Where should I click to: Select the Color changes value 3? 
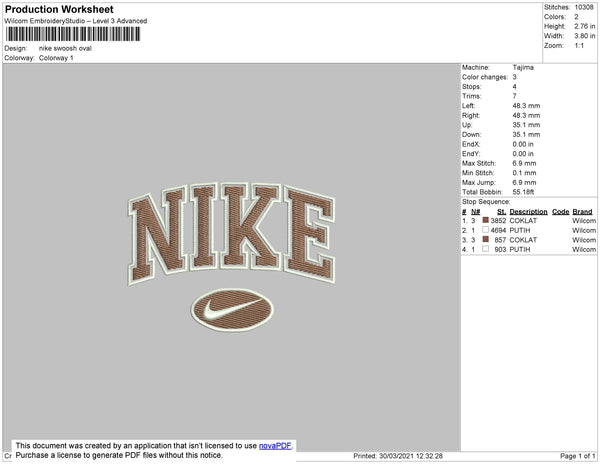(515, 77)
